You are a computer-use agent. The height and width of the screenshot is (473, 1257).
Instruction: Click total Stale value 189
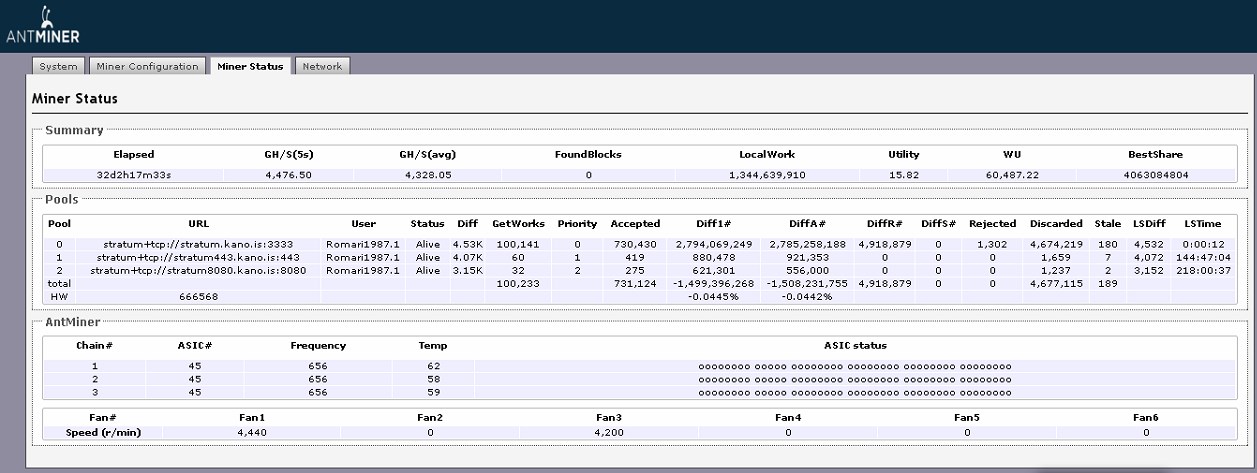1108,284
